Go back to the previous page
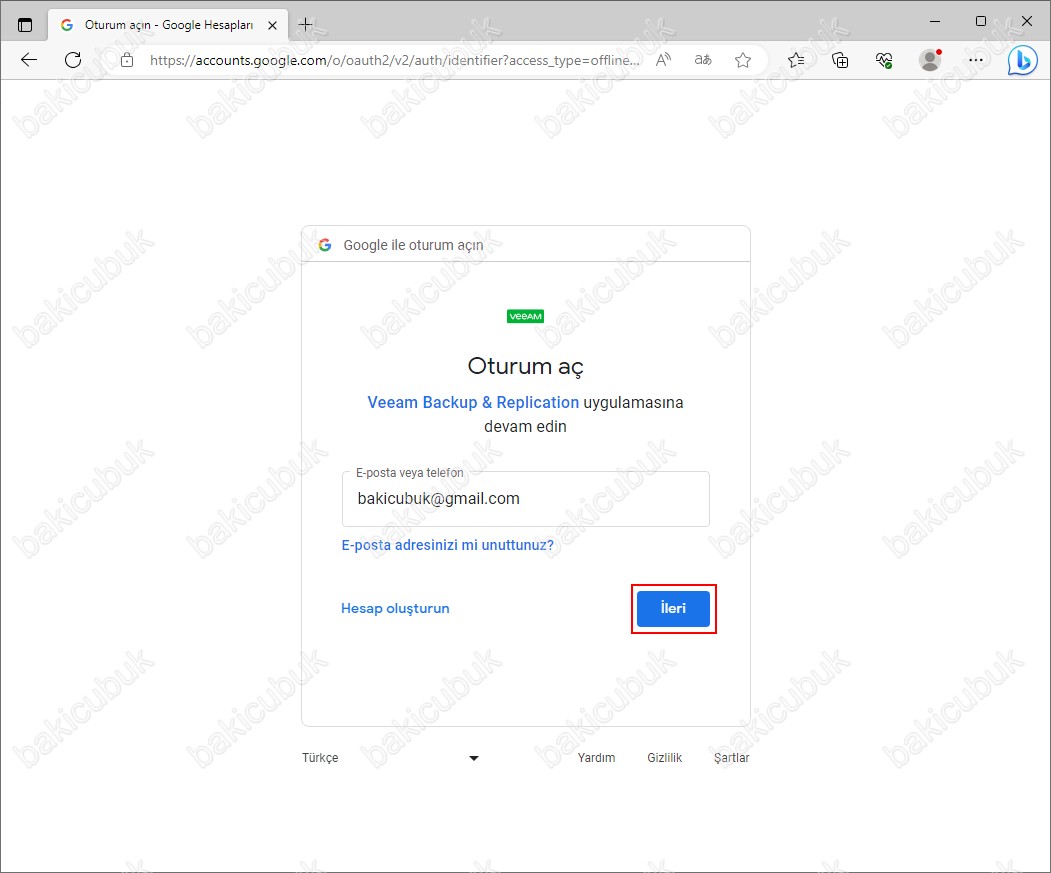The height and width of the screenshot is (873, 1051). tap(29, 60)
